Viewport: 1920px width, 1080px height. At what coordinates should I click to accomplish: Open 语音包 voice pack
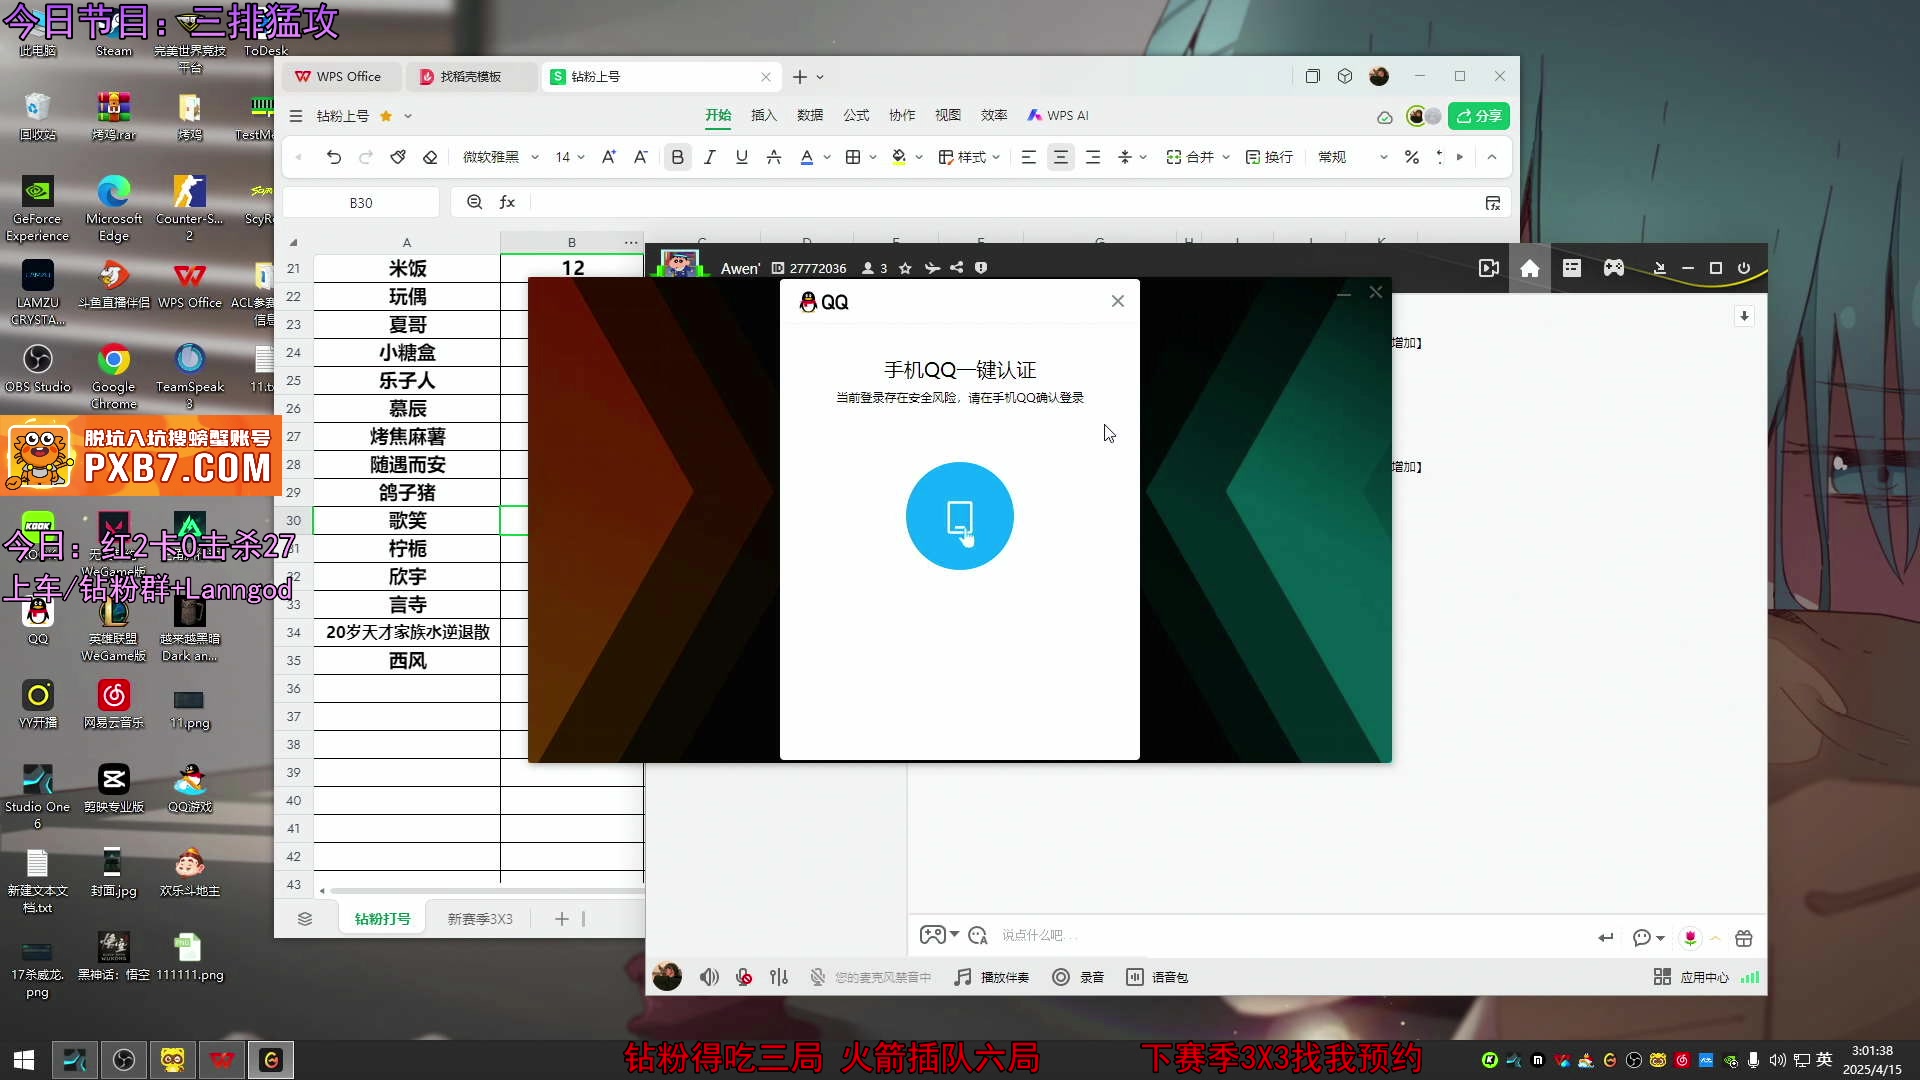[x=1157, y=977]
